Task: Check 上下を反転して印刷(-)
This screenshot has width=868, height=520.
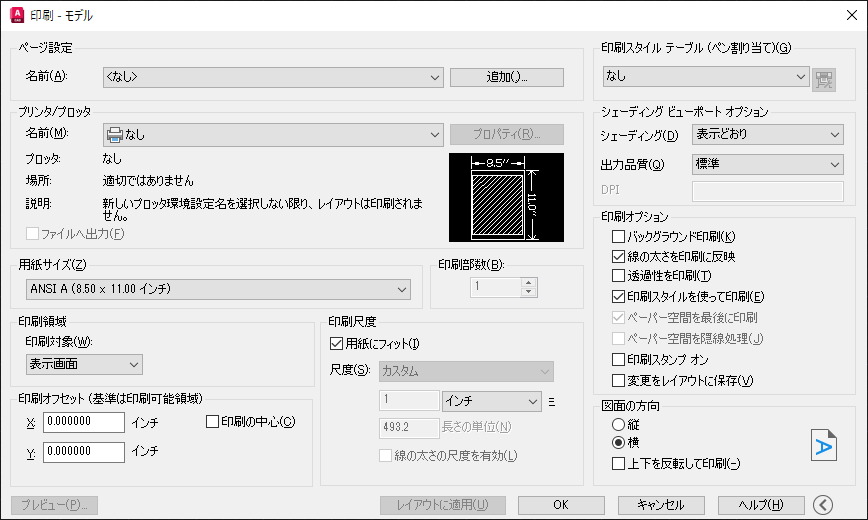Action: 618,464
